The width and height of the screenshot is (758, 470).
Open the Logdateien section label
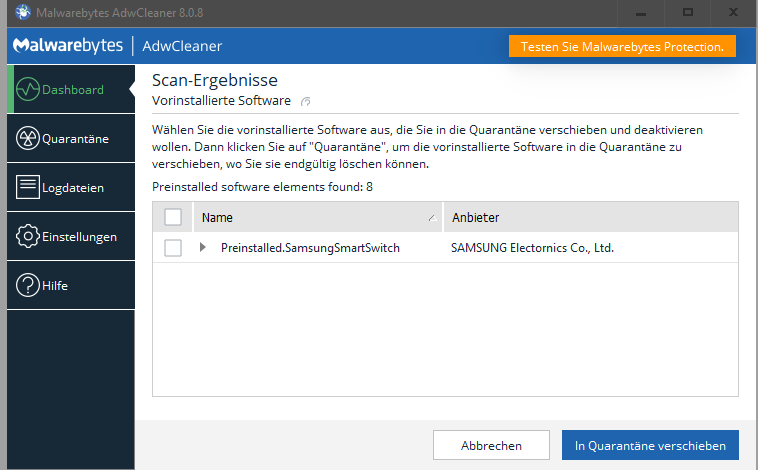pos(73,187)
